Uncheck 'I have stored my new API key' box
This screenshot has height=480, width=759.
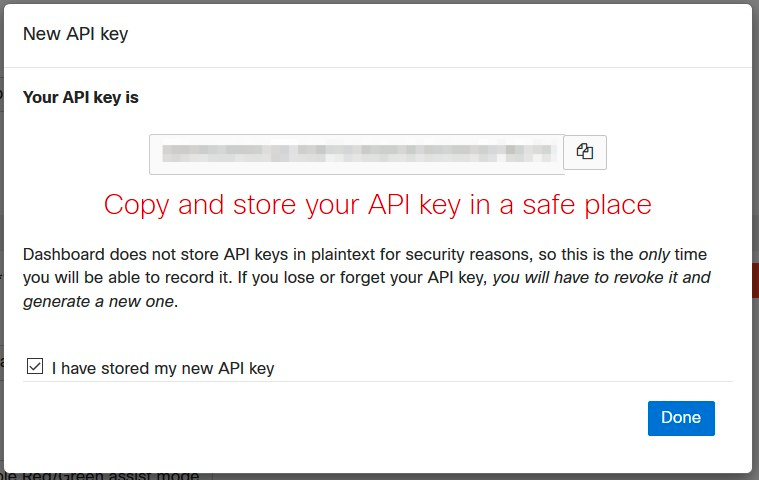point(35,366)
